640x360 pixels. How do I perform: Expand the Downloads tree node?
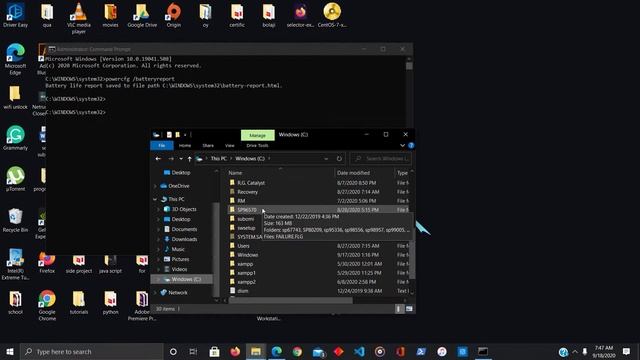[158, 239]
